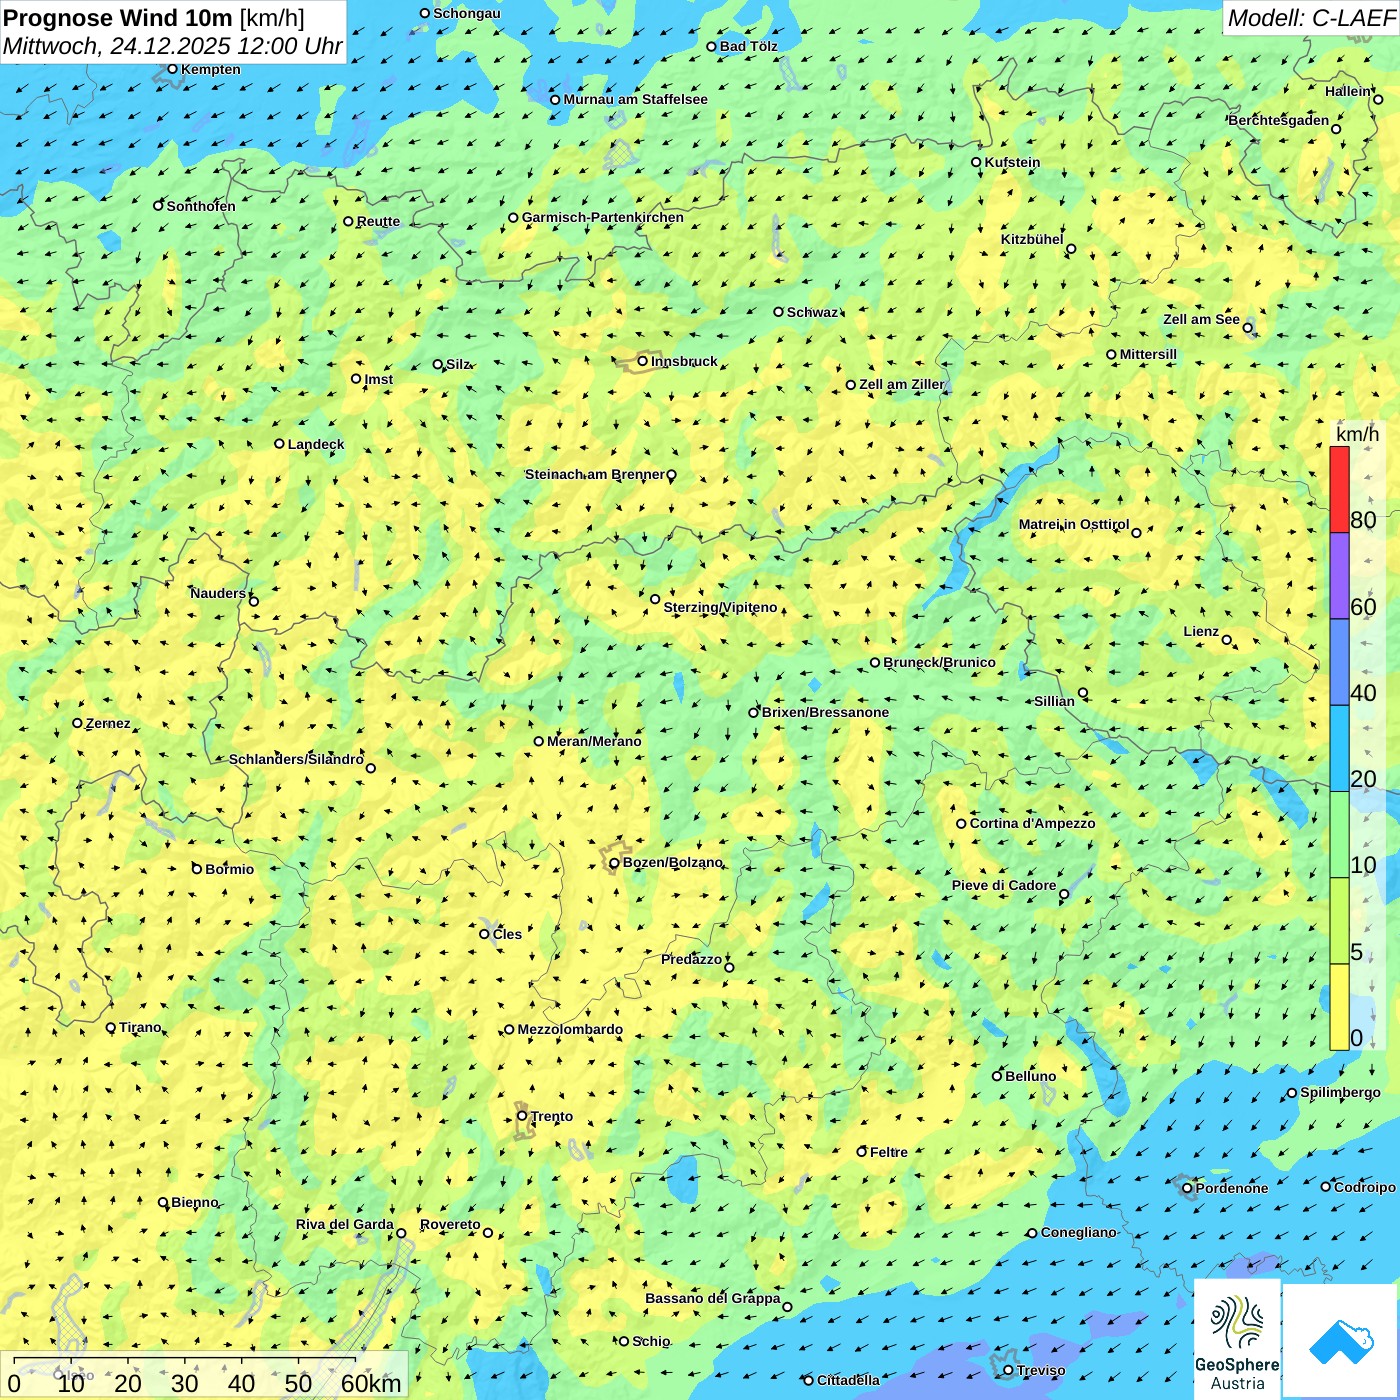Click the Steinach am Brenner label
This screenshot has width=1400, height=1400.
[595, 474]
